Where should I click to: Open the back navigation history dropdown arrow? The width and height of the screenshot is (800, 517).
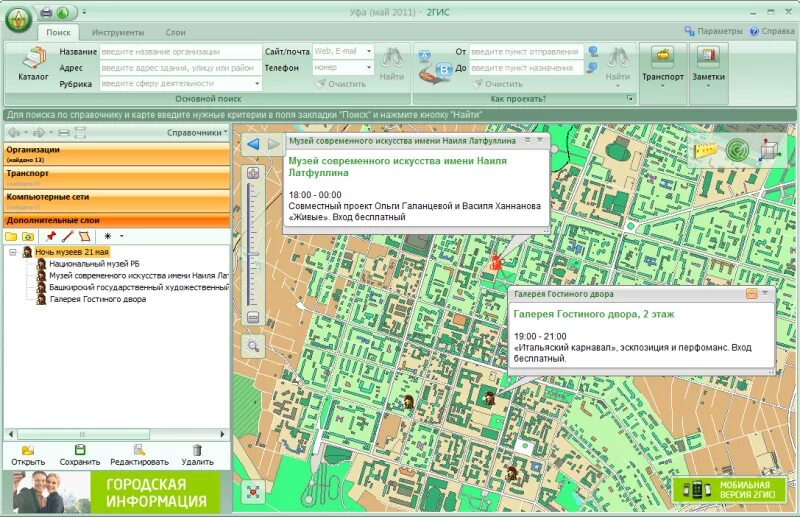pos(26,133)
